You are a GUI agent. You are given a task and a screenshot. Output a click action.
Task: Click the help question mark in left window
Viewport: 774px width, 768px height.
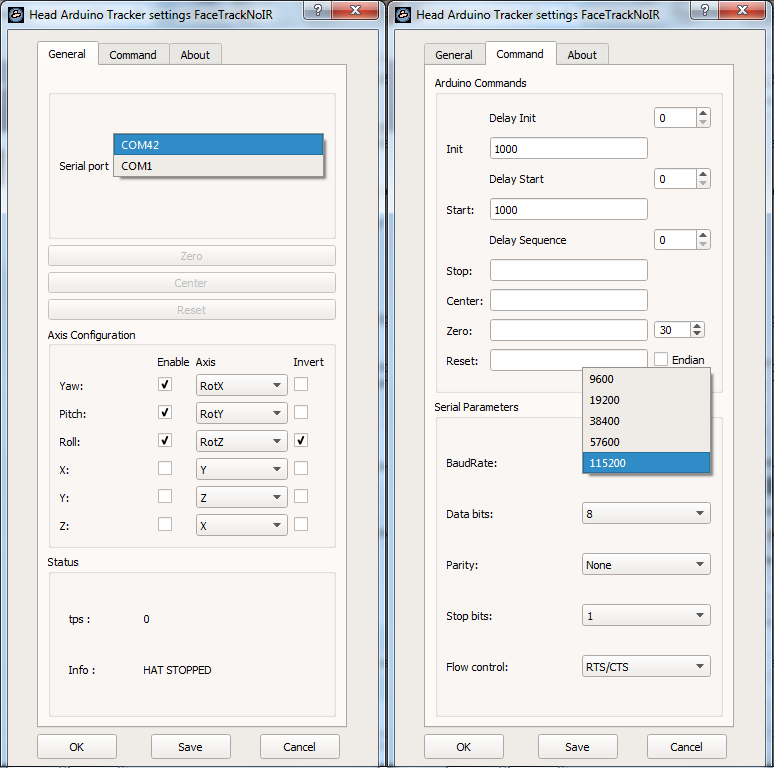click(318, 10)
